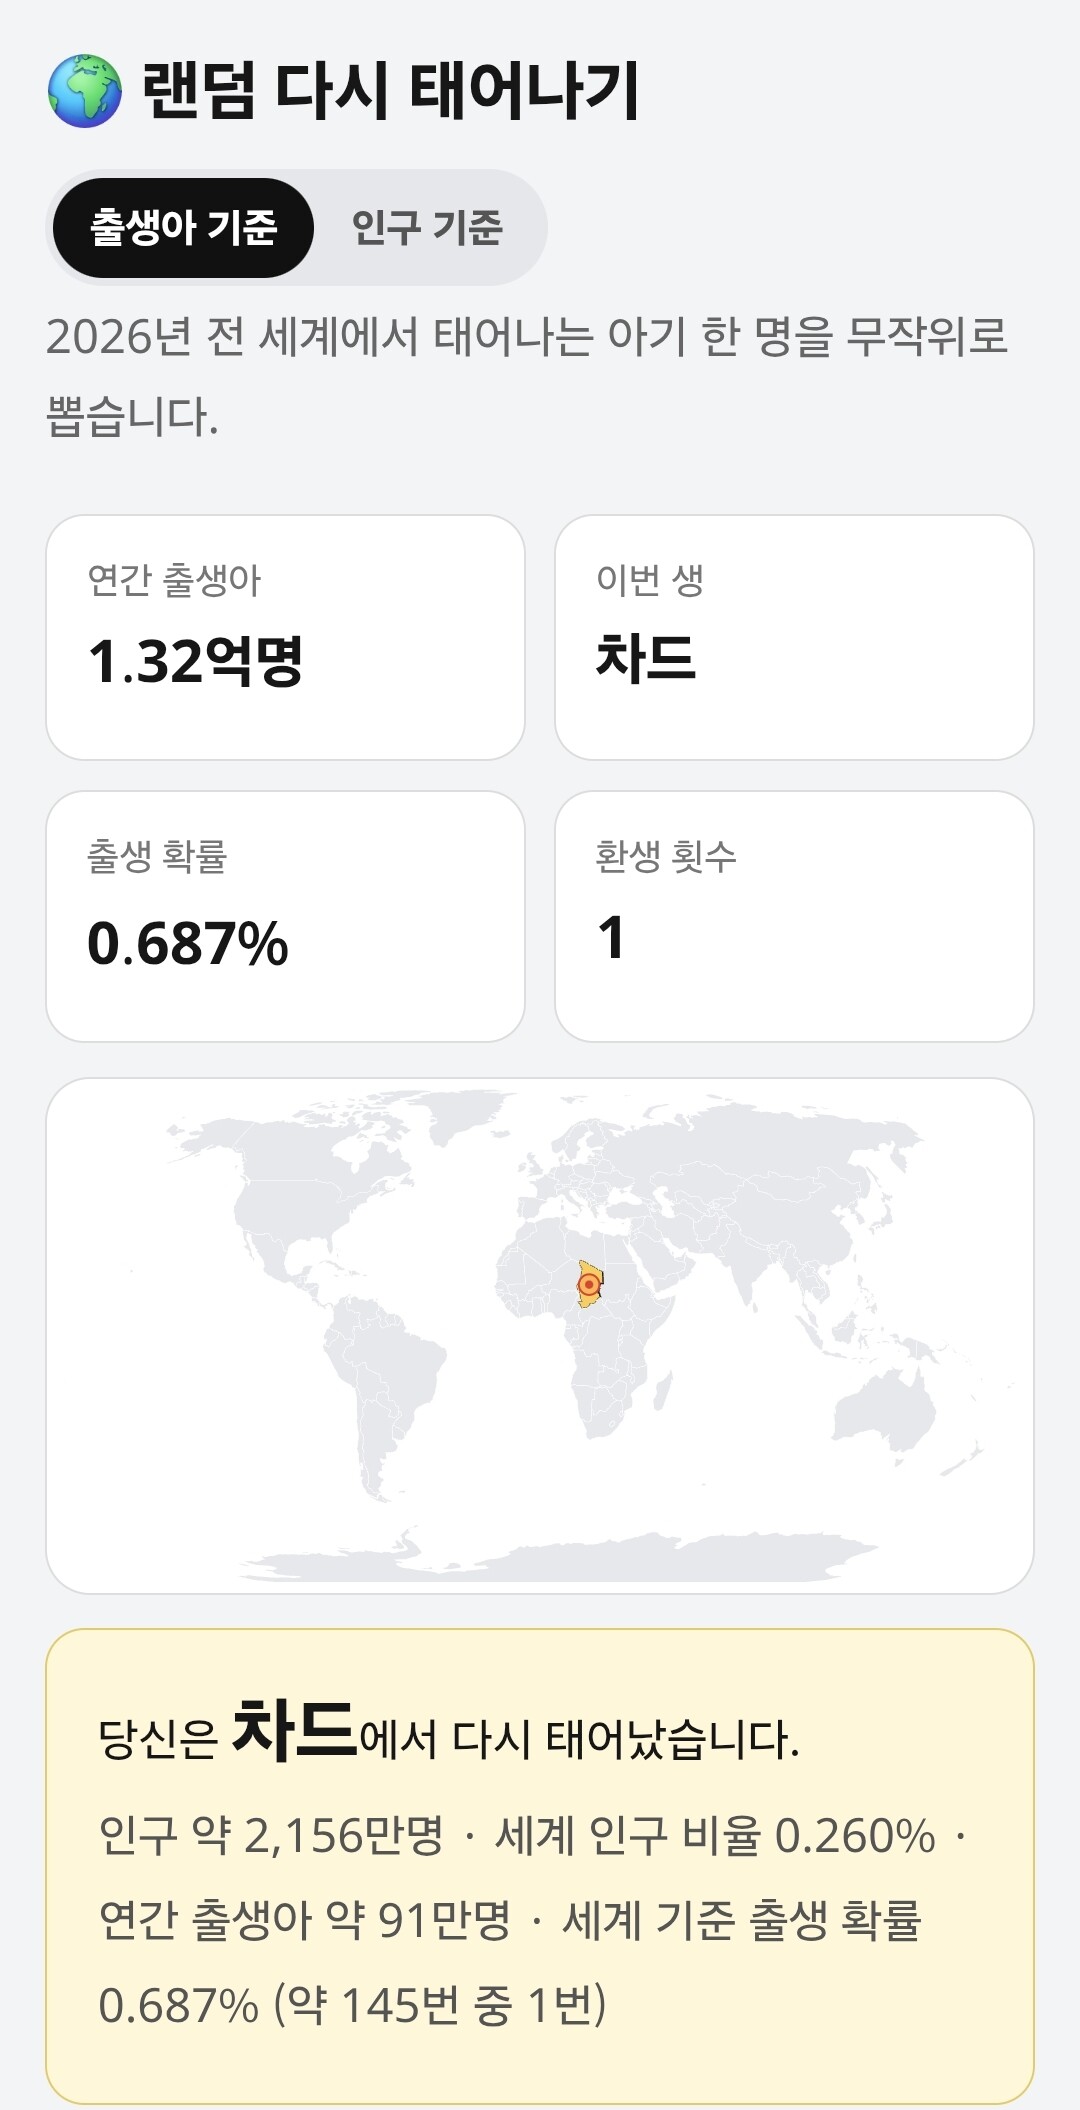
Task: Switch to 인구 기준 mode
Action: click(427, 228)
